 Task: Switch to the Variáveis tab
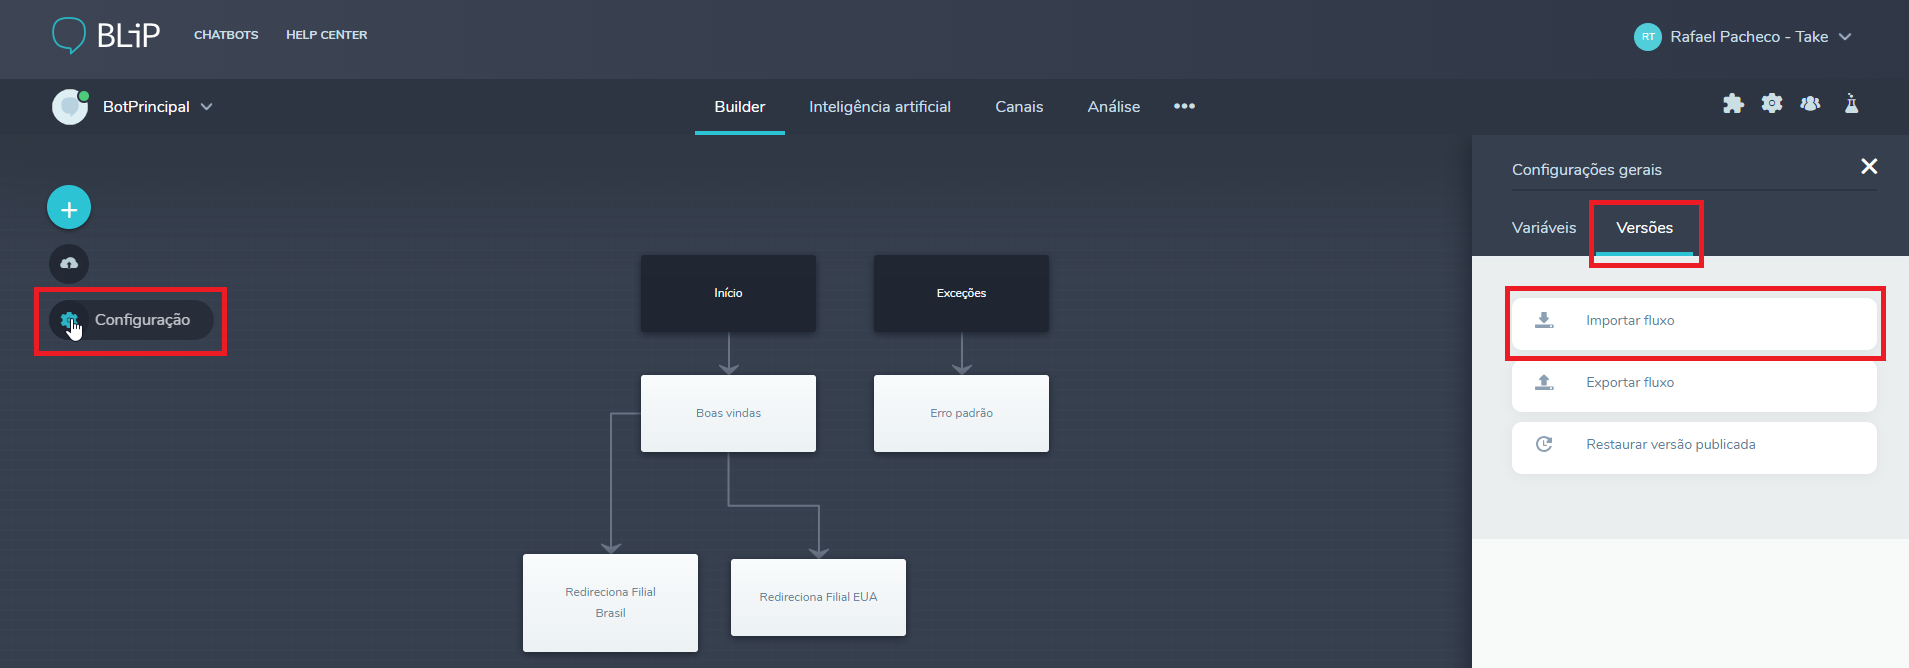[x=1543, y=228]
